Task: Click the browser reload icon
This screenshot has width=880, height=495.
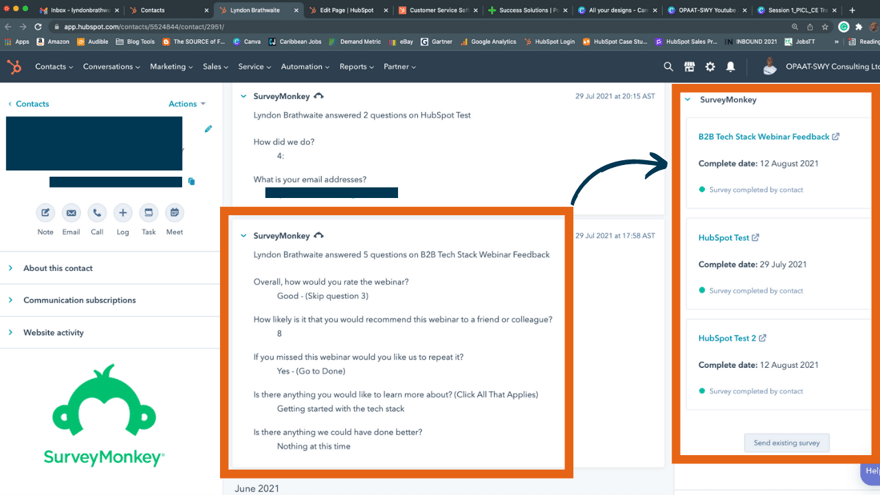Action: (x=38, y=26)
